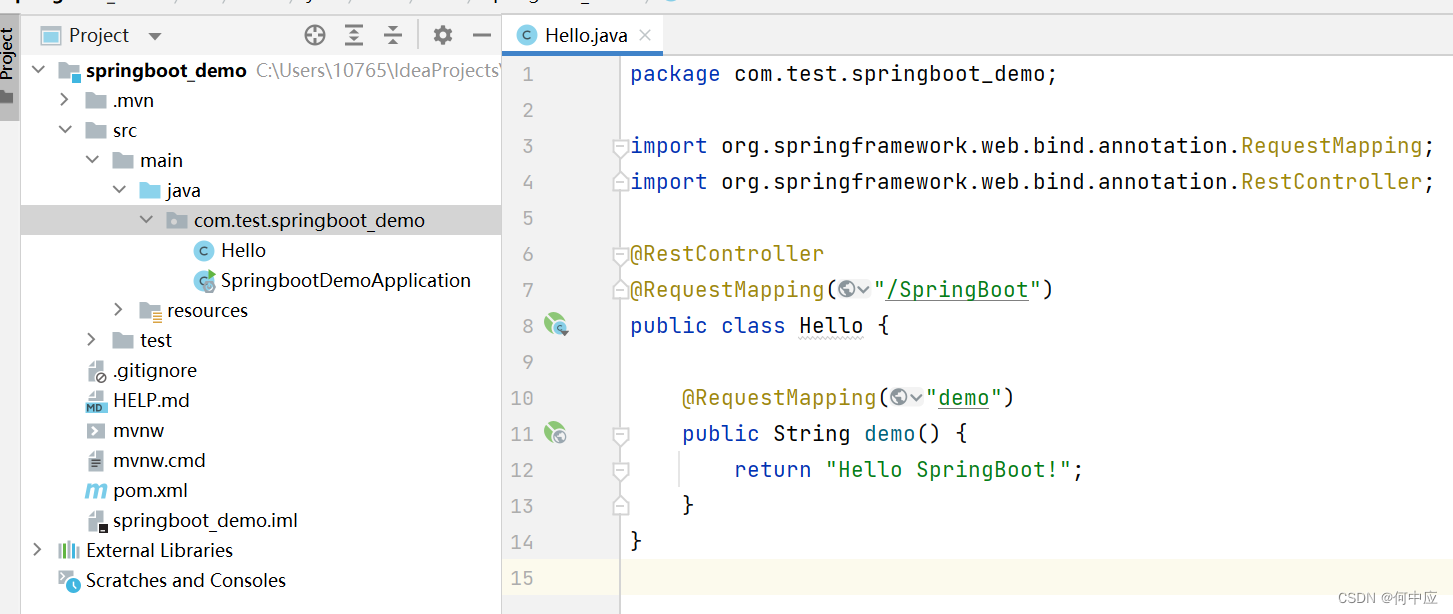Viewport: 1453px width, 614px height.
Task: Click the locate/select opened file target icon
Action: [x=315, y=36]
